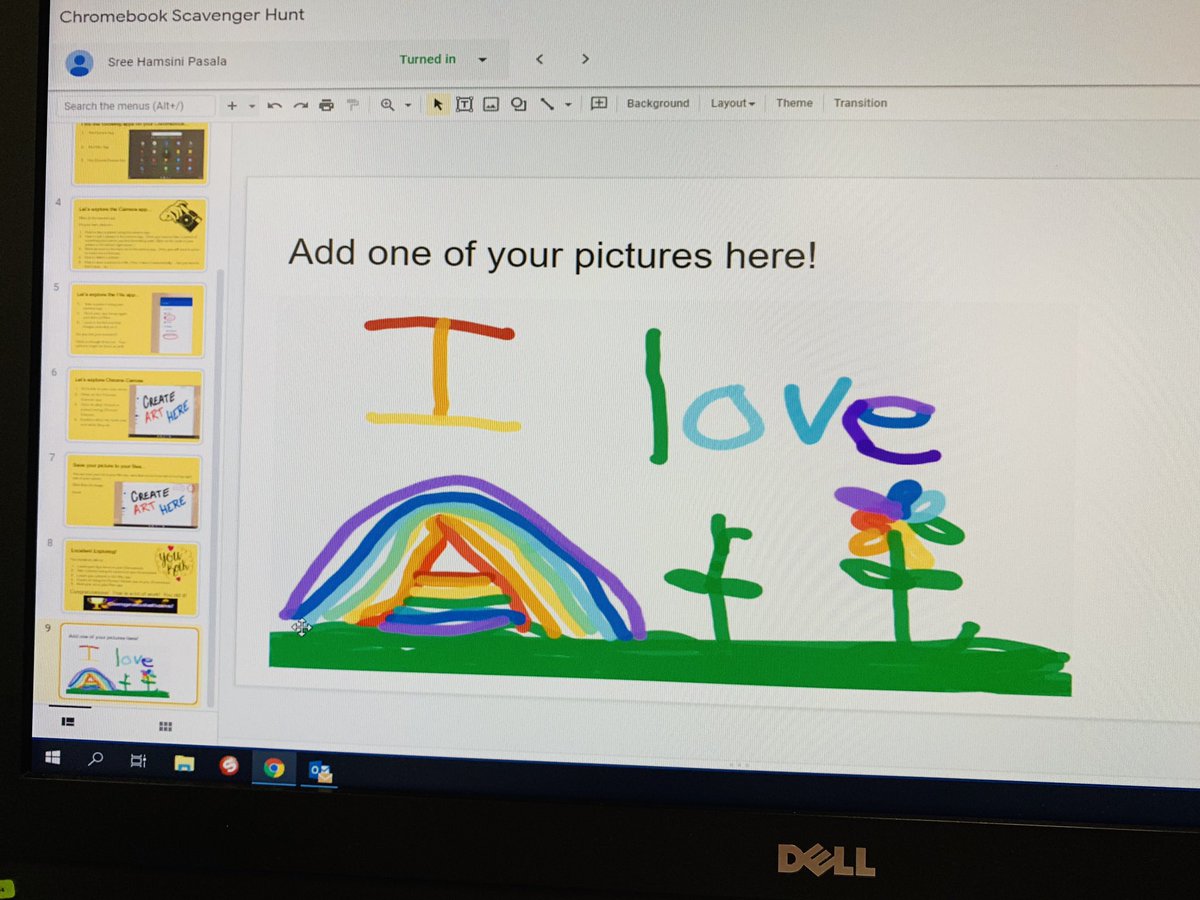Select the Paint format tool
The width and height of the screenshot is (1200, 900).
[x=352, y=103]
